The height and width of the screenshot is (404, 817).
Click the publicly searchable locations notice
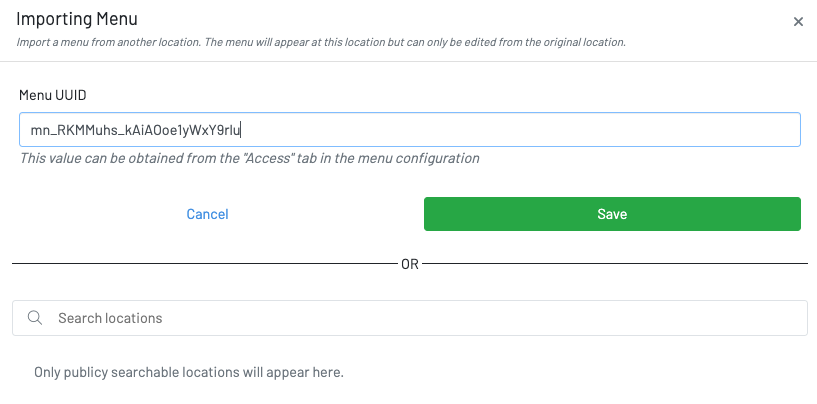pyautogui.click(x=188, y=372)
